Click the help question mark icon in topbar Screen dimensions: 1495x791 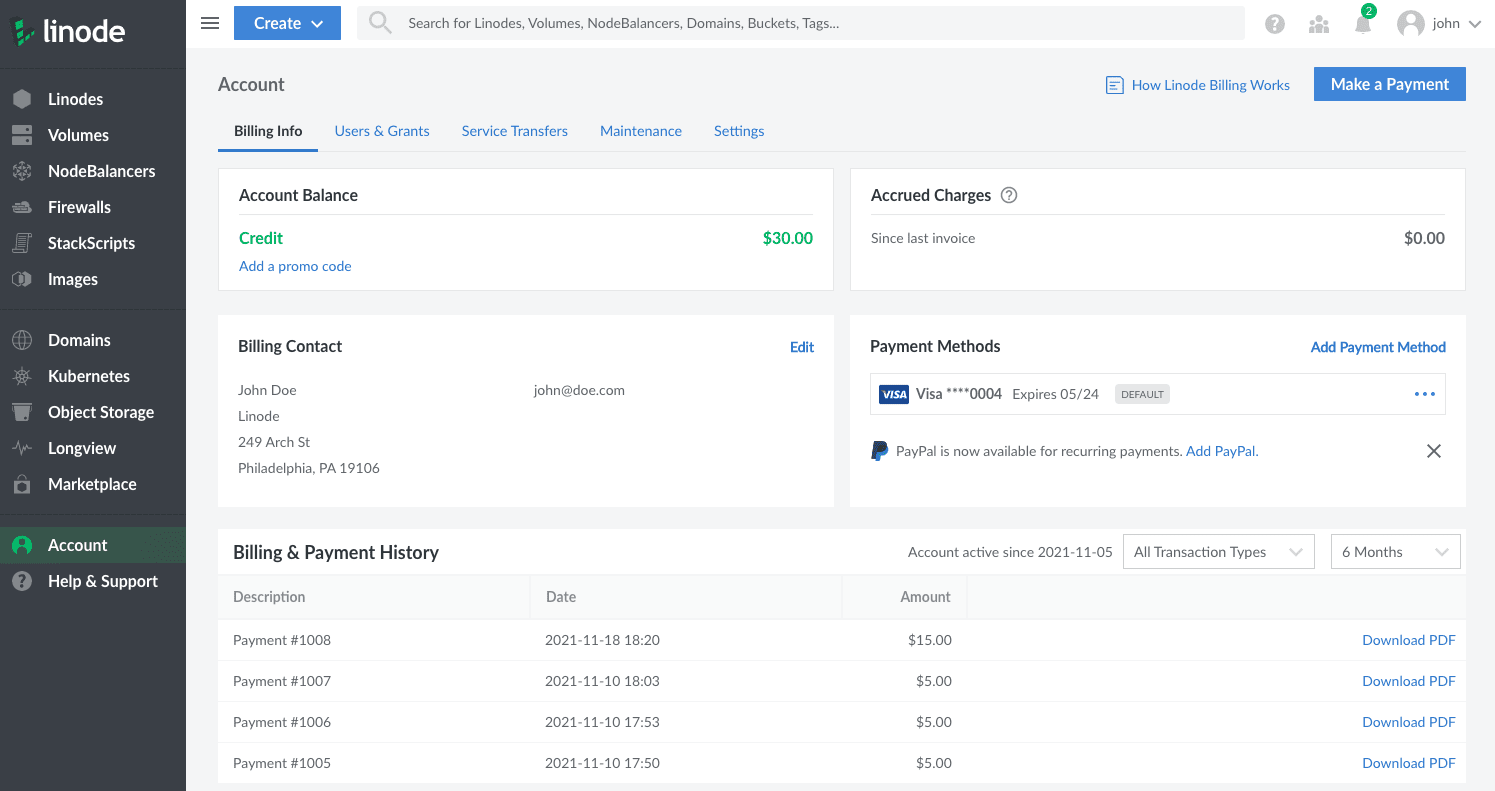pyautogui.click(x=1274, y=23)
